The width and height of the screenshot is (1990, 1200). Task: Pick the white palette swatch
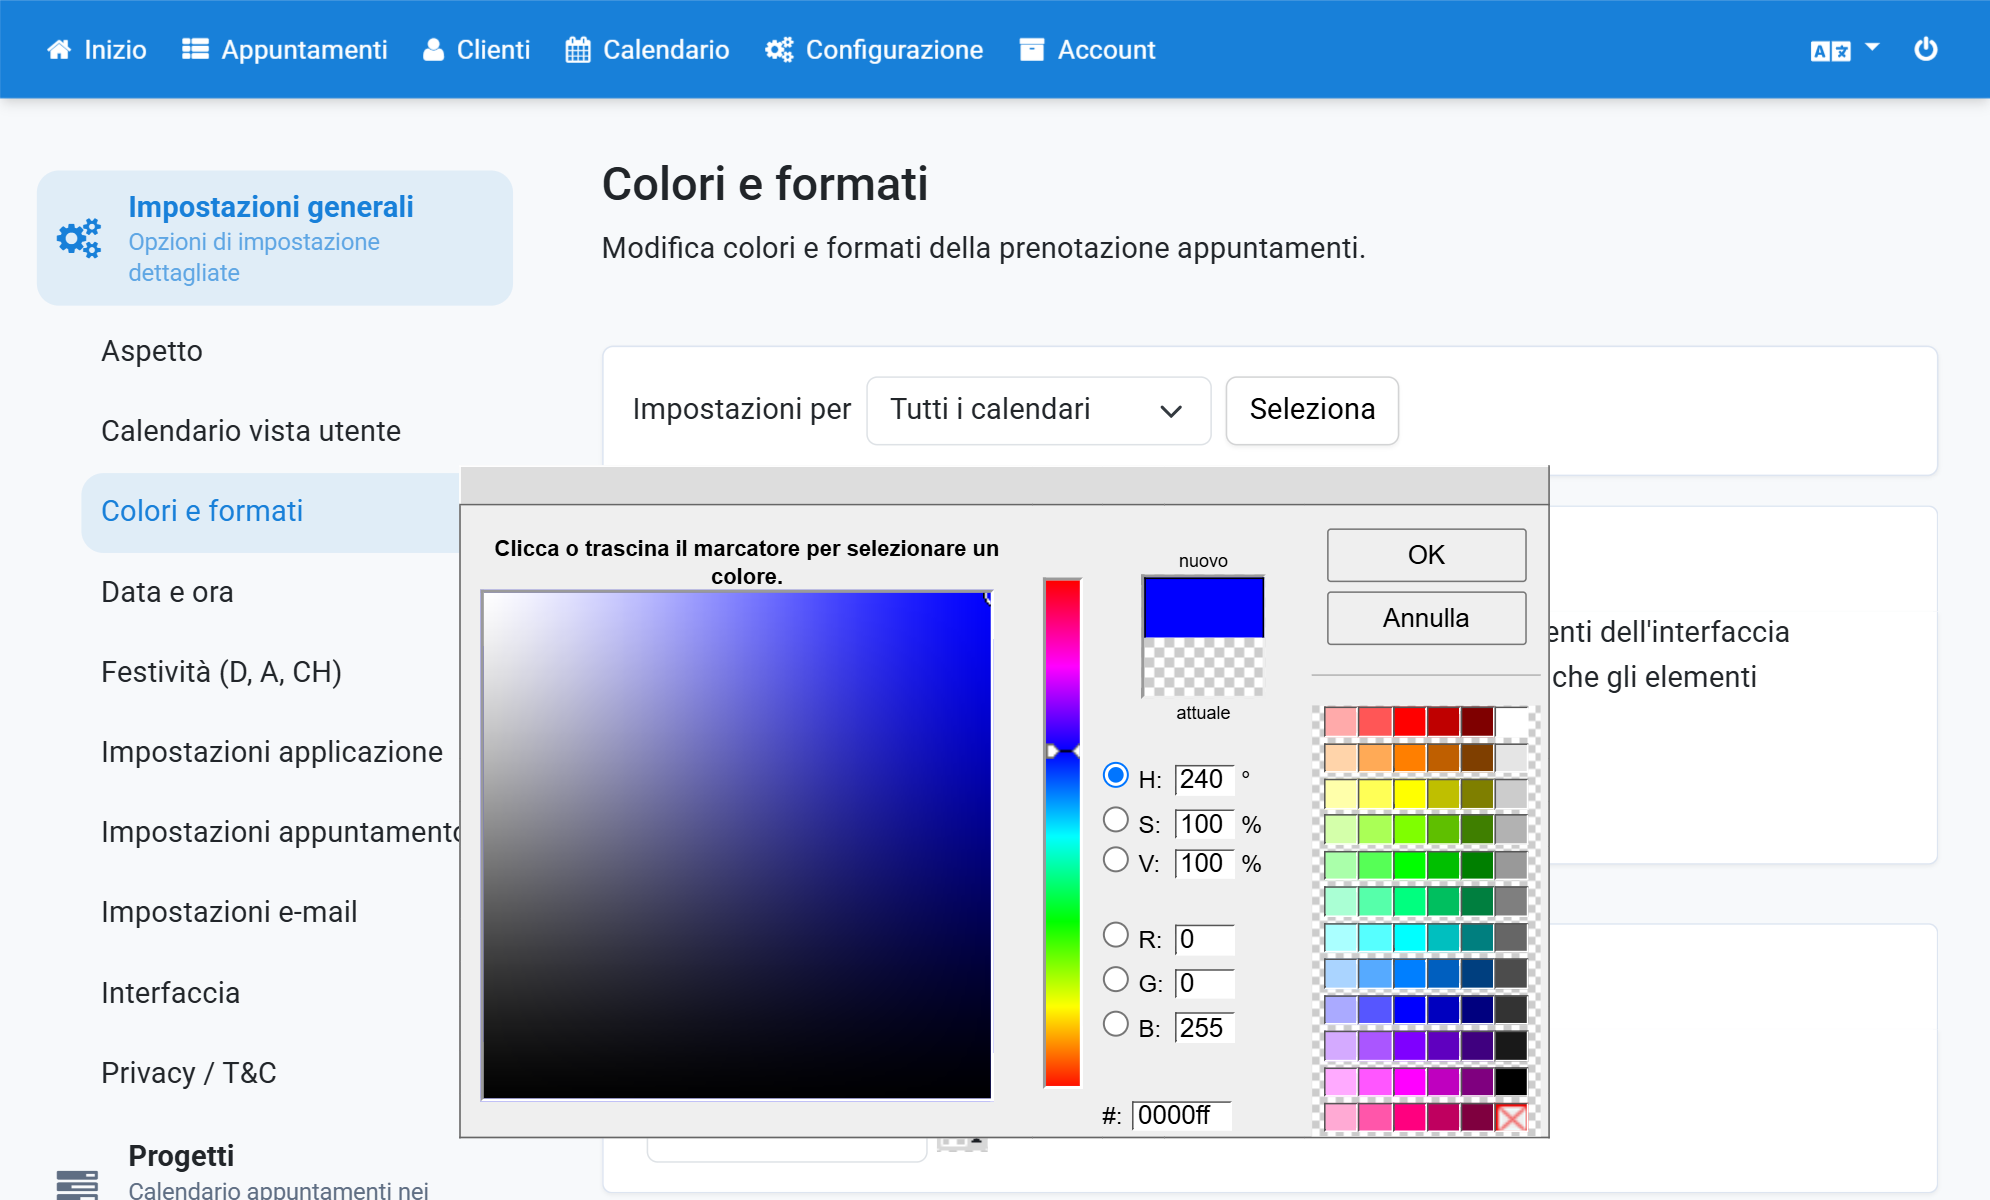coord(1511,721)
